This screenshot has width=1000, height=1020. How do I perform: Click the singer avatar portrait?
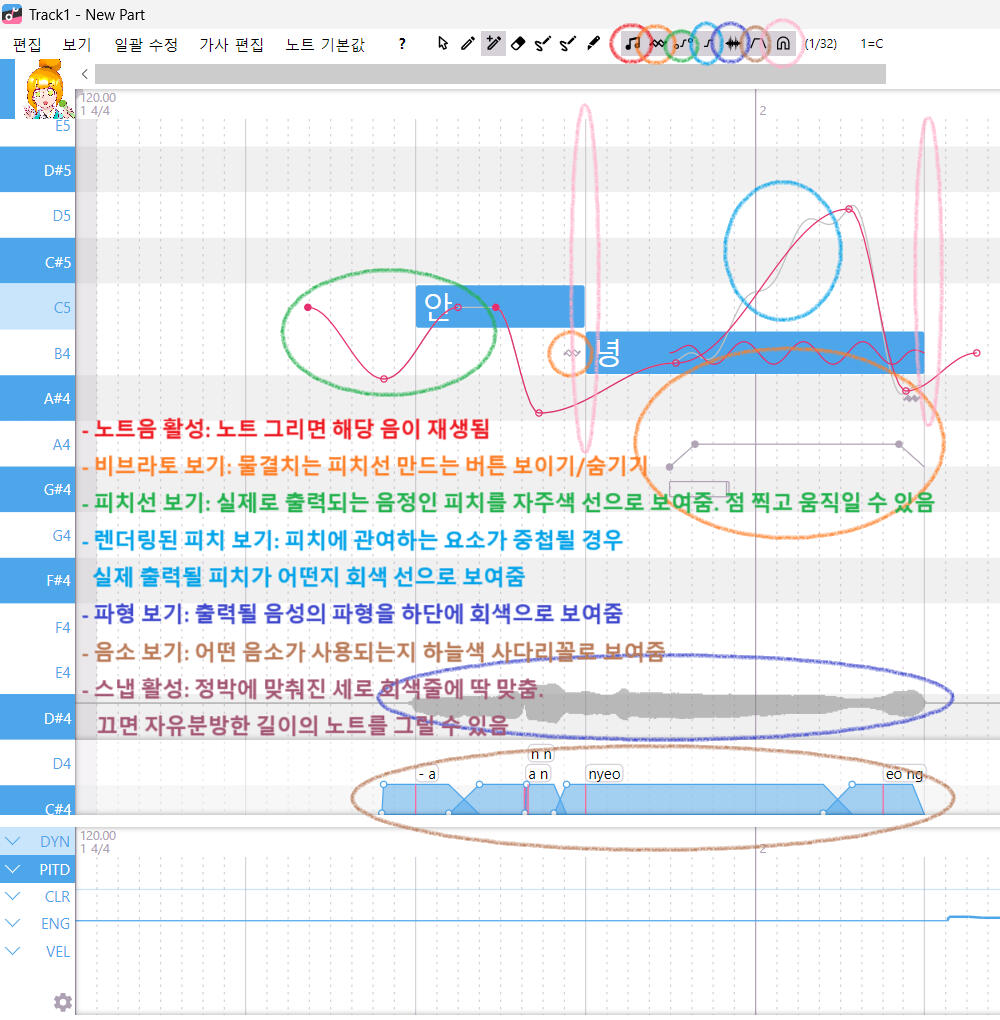(47, 88)
